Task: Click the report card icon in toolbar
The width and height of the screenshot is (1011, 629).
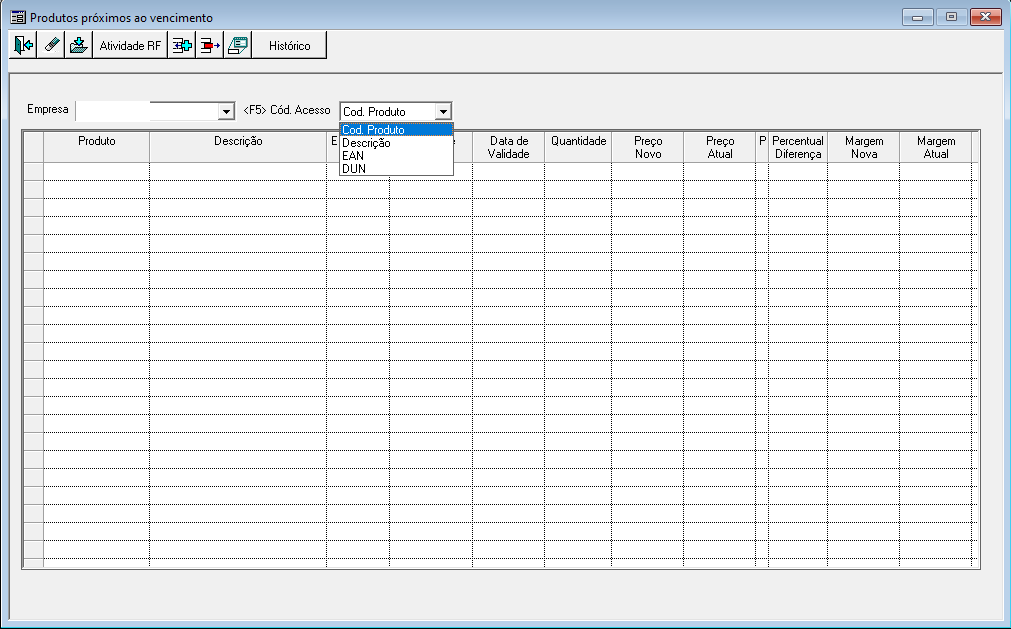Action: pos(237,45)
